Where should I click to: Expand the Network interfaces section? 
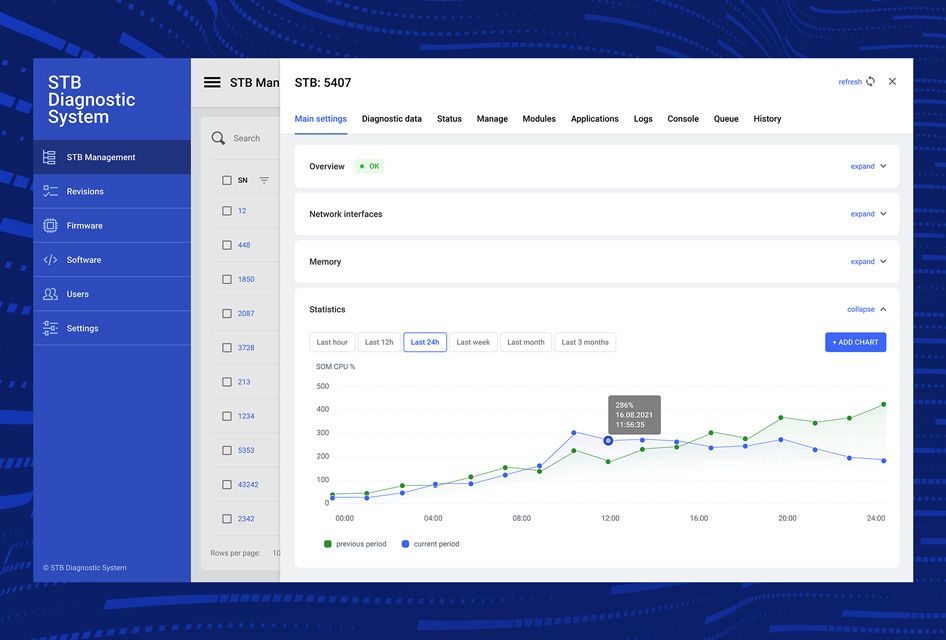tap(868, 214)
